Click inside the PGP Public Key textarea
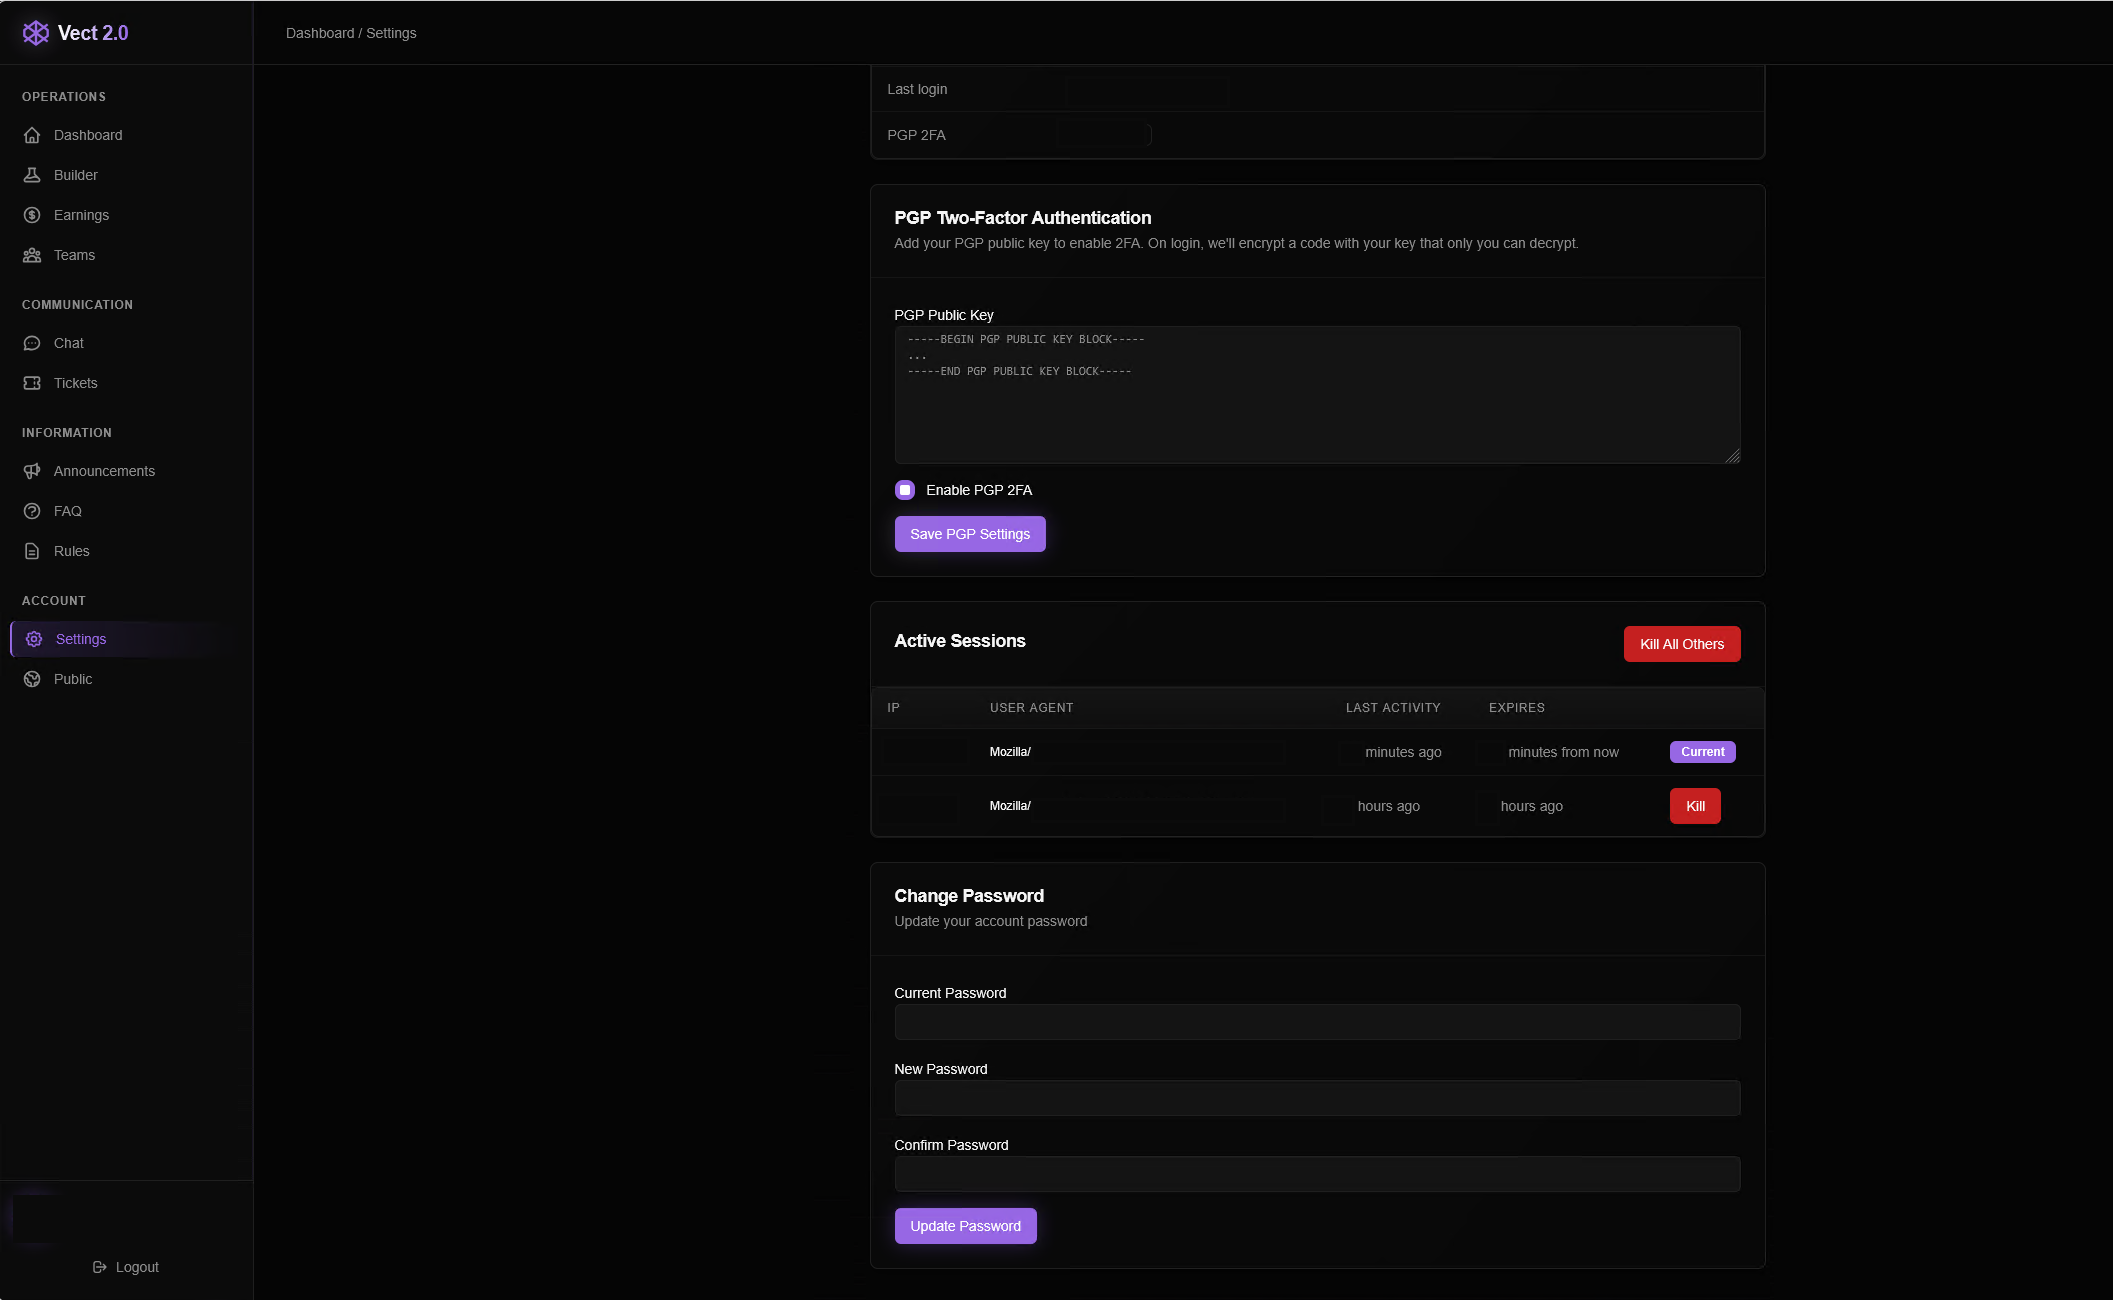 [1317, 394]
